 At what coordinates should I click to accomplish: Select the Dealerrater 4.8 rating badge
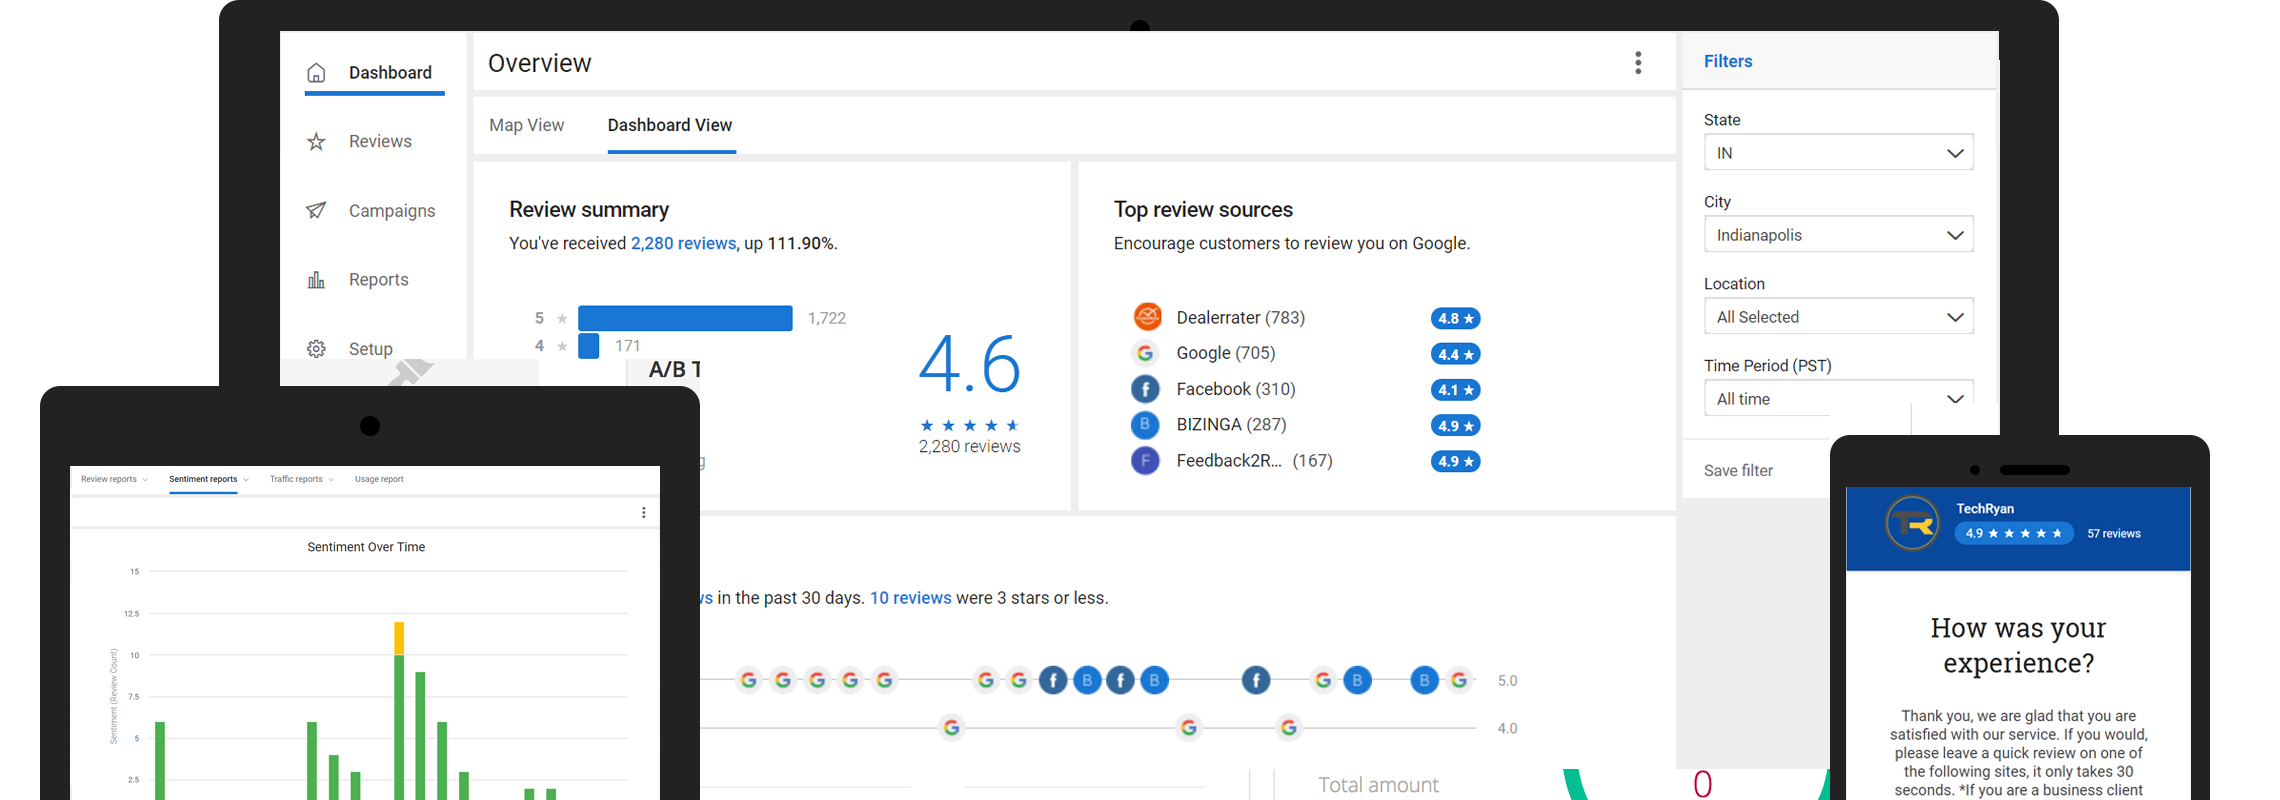click(x=1455, y=318)
